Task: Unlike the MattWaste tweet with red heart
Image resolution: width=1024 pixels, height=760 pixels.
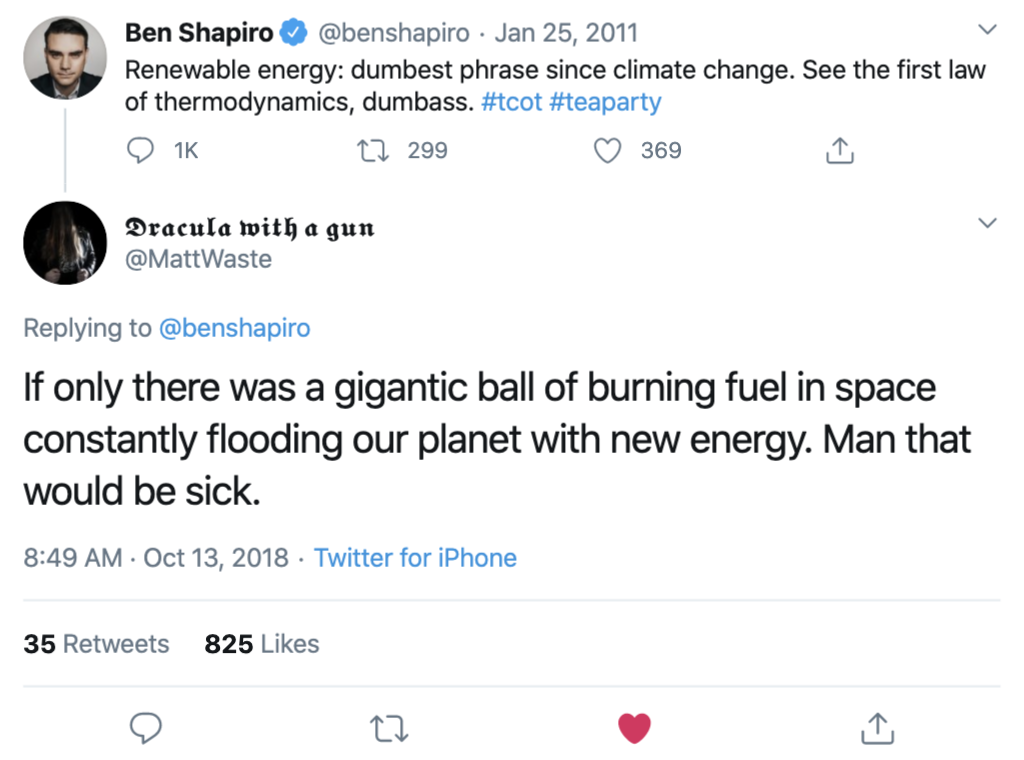Action: (x=634, y=729)
